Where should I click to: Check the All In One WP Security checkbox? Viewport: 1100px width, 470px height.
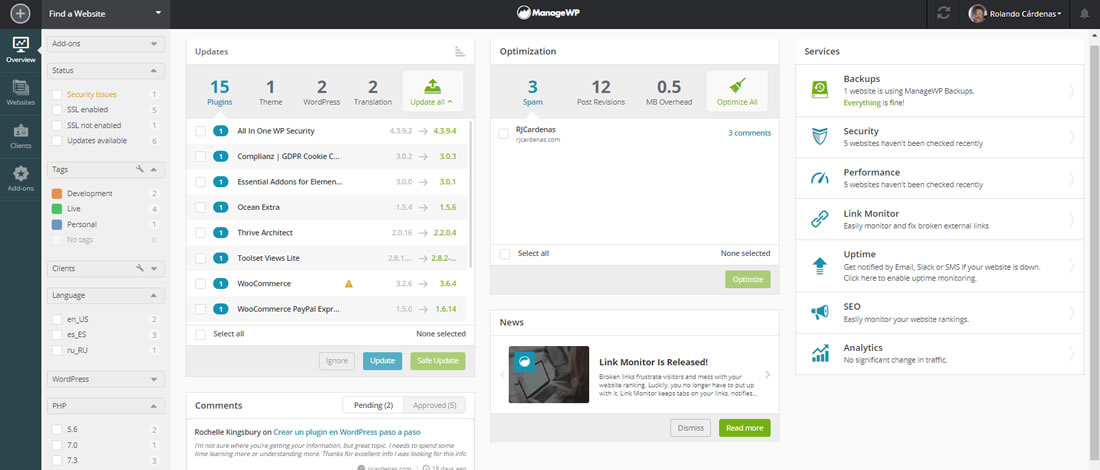[x=201, y=131]
